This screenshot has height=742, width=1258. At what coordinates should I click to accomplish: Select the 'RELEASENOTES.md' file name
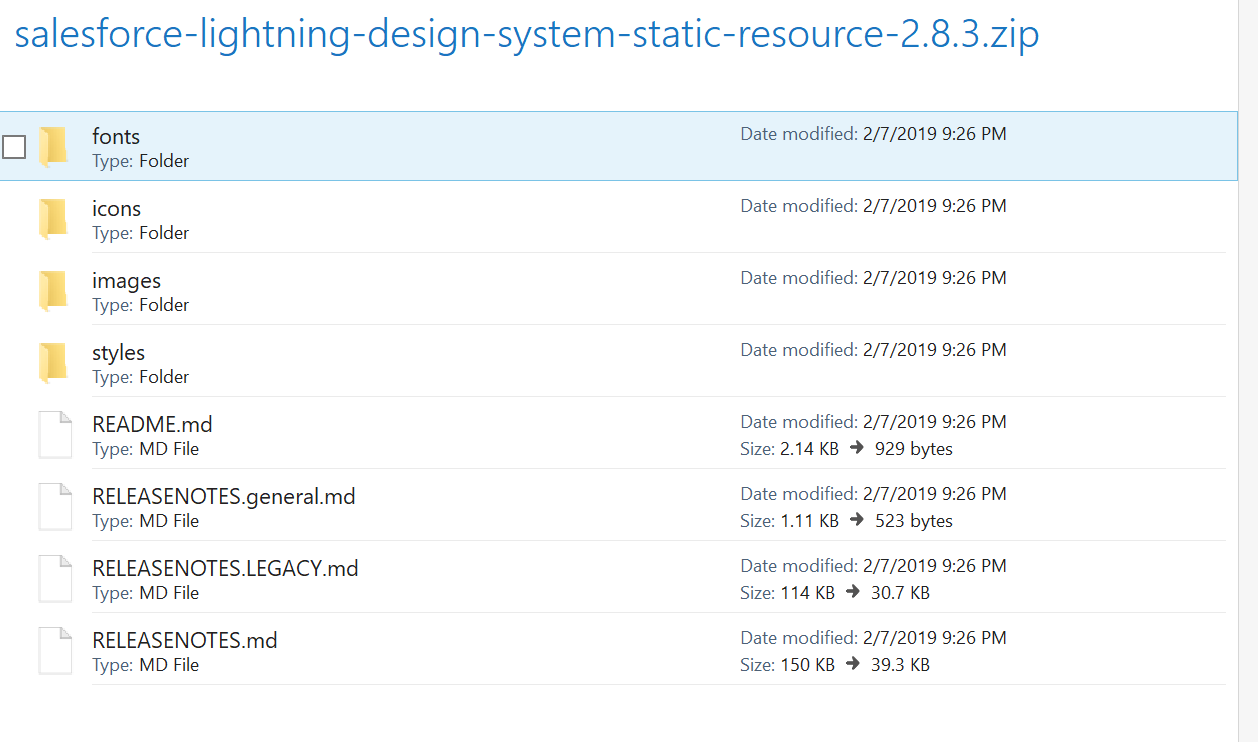(185, 641)
